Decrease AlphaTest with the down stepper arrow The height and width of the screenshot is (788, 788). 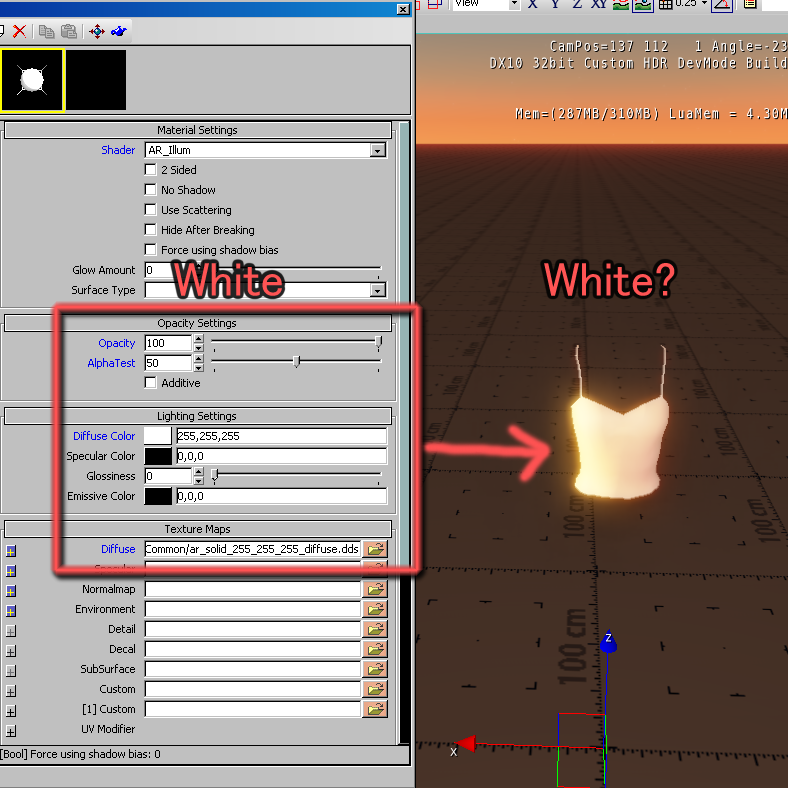coord(199,367)
